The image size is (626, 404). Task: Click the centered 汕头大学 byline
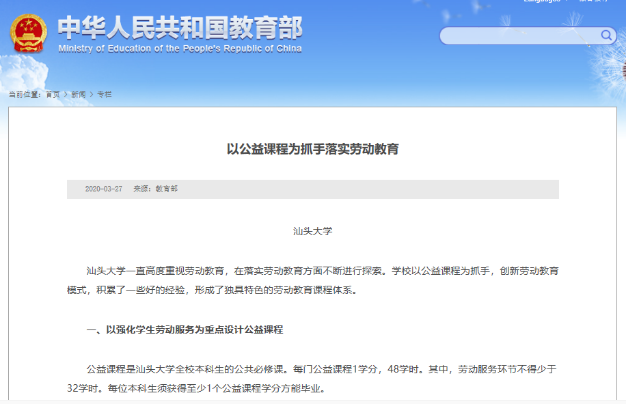[313, 231]
